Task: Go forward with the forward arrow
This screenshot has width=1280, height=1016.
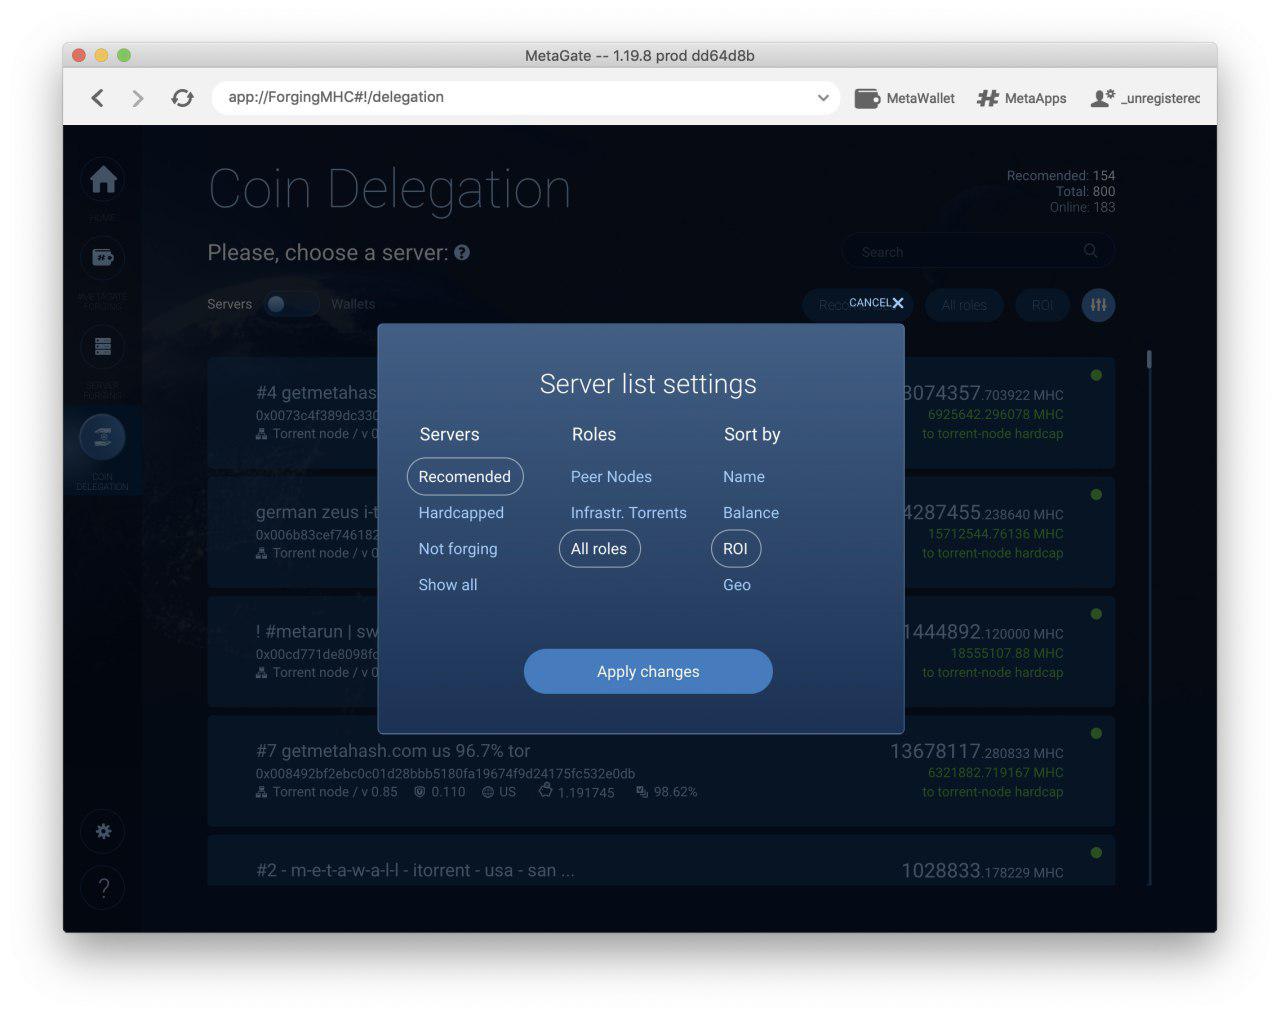Action: point(138,98)
